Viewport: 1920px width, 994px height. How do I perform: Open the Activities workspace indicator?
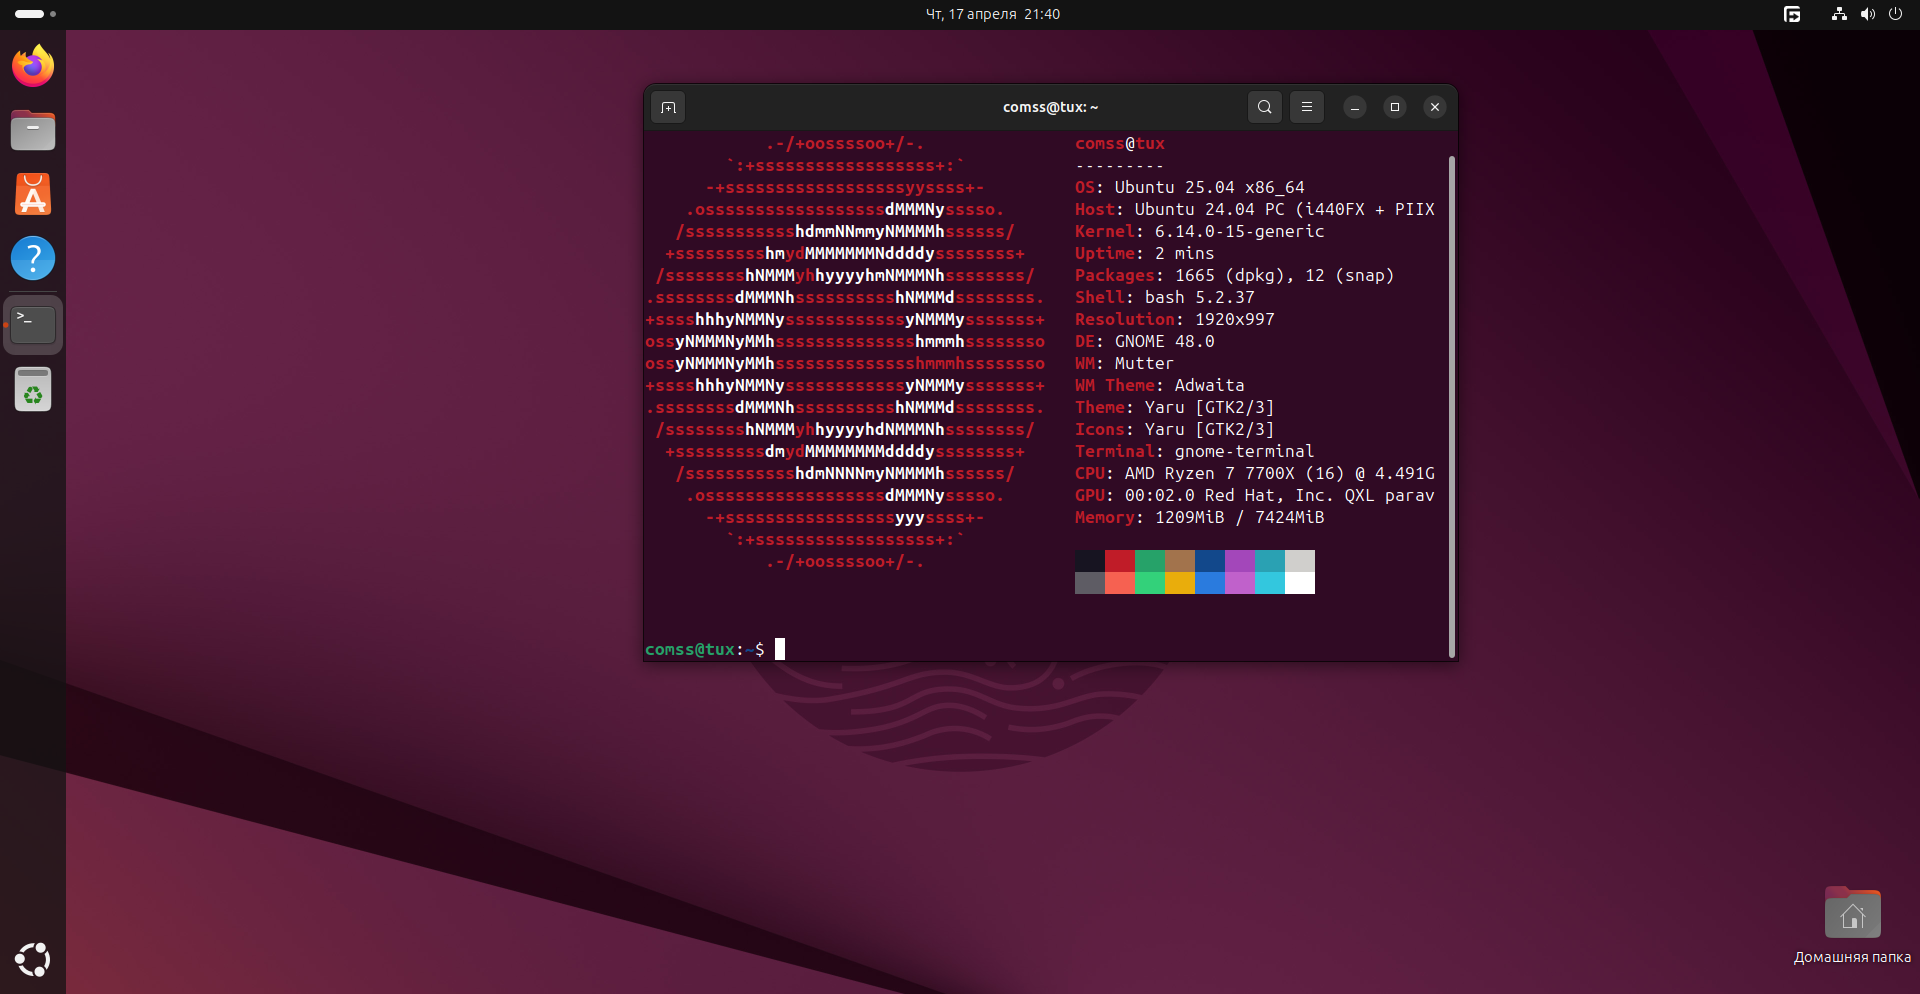pos(36,14)
